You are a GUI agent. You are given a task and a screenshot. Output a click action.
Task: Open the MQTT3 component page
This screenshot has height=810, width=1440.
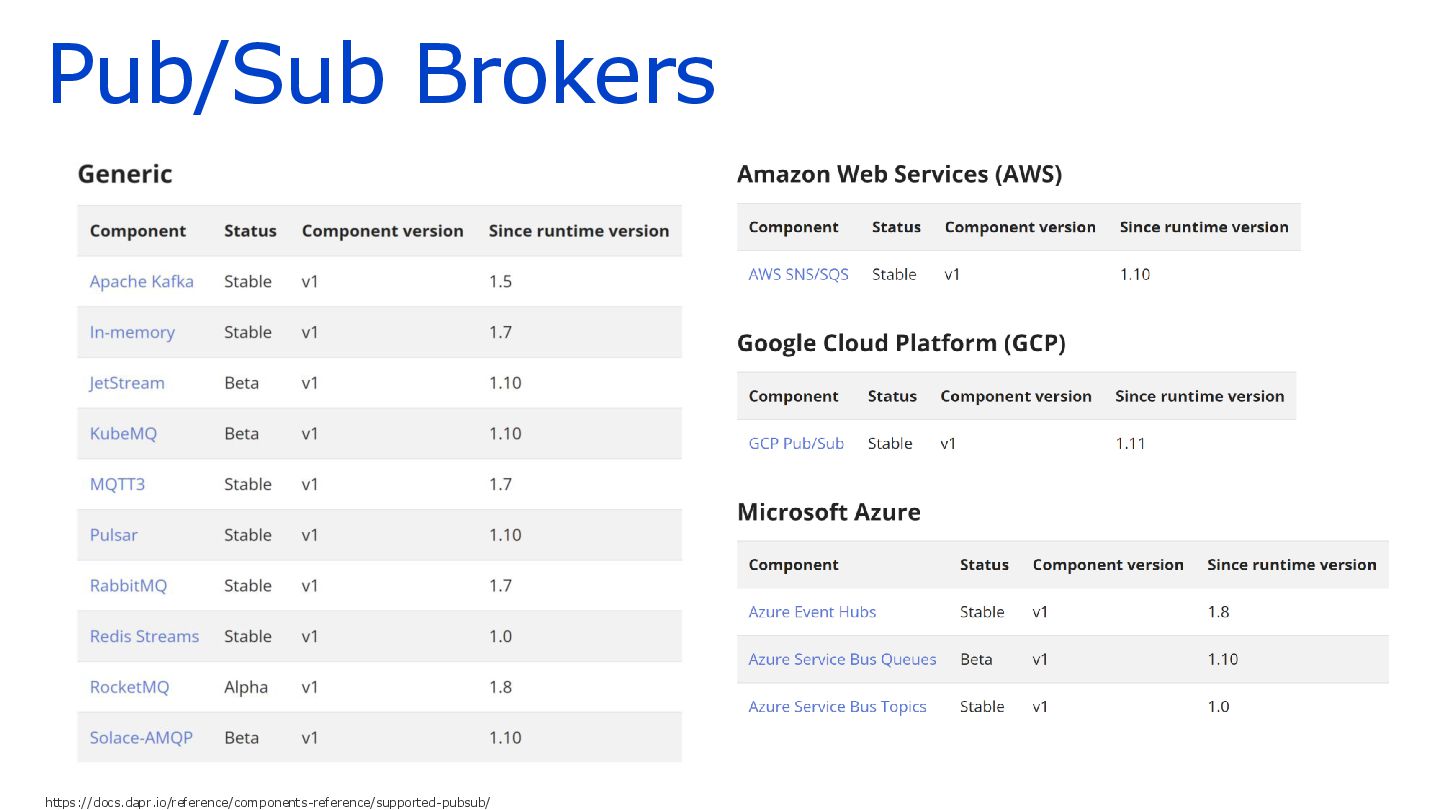tap(117, 484)
